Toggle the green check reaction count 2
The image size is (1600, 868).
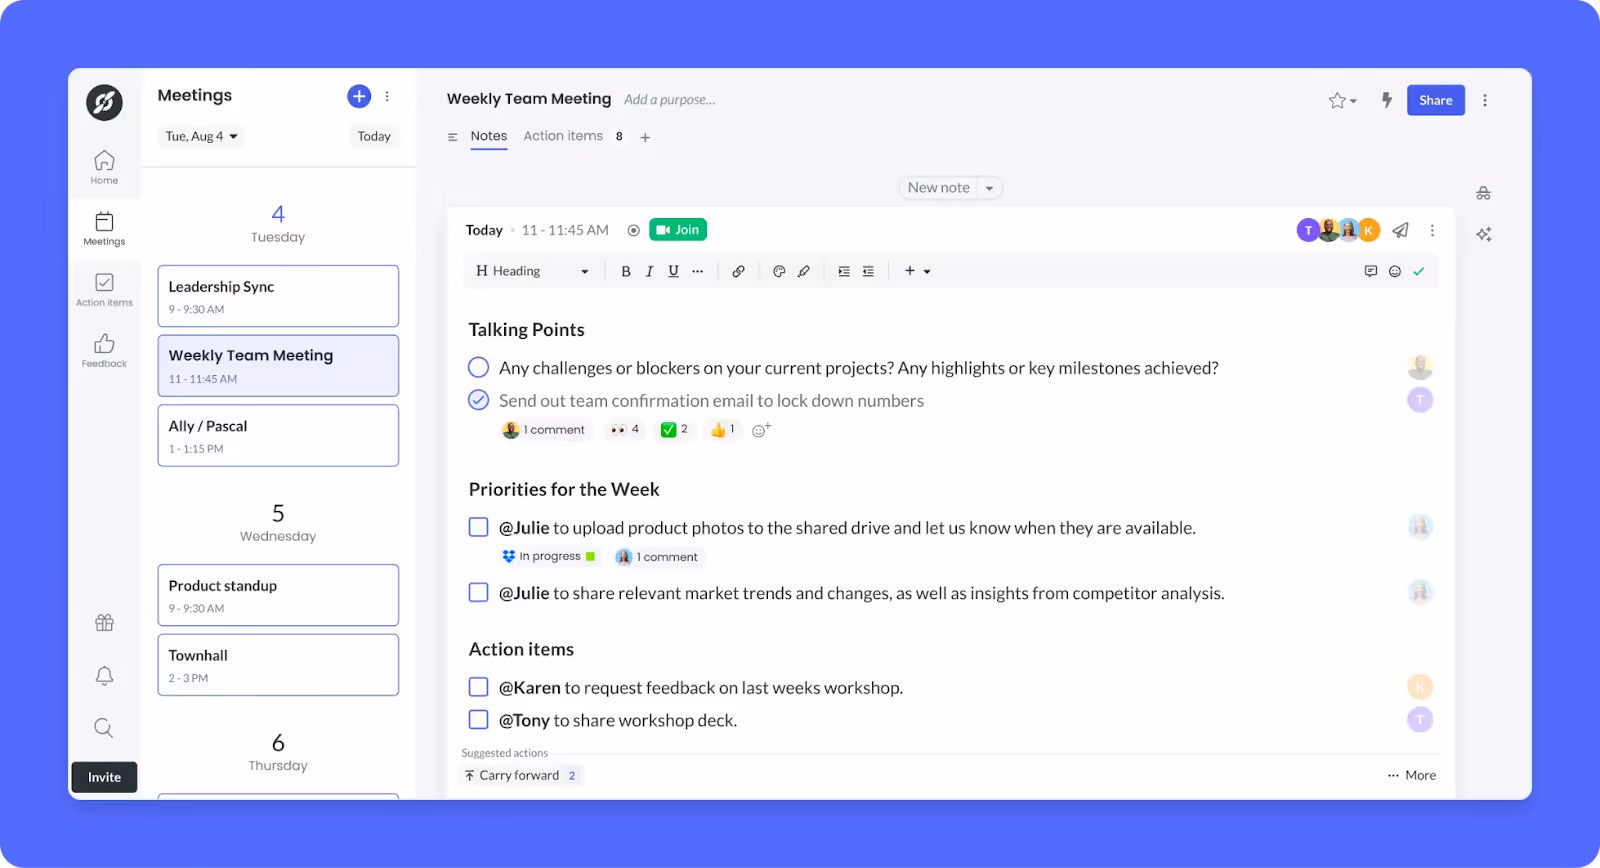click(675, 429)
